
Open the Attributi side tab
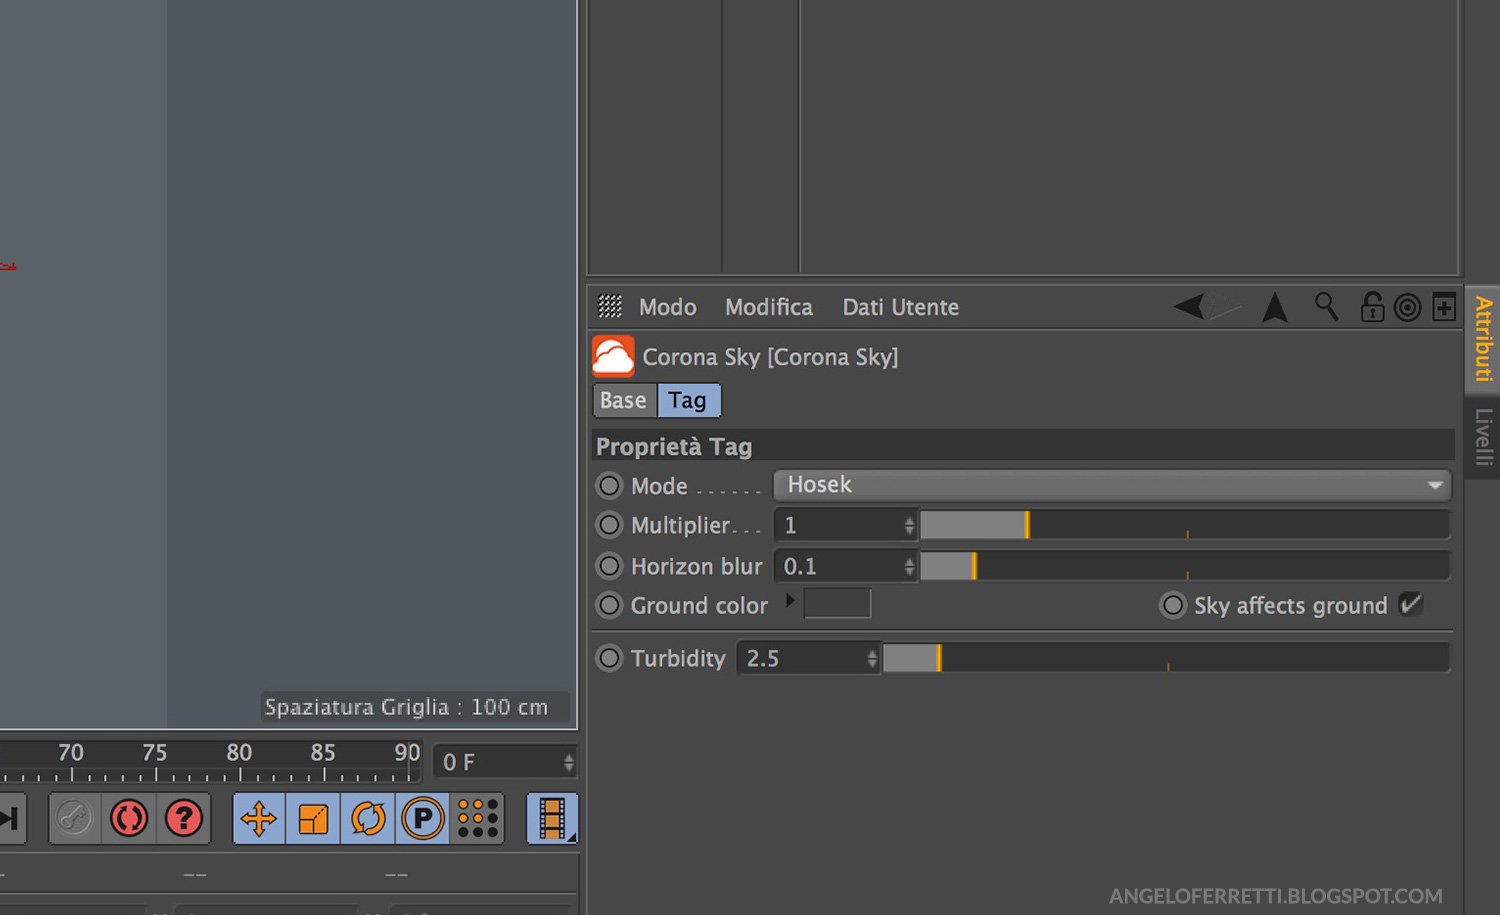(x=1483, y=338)
